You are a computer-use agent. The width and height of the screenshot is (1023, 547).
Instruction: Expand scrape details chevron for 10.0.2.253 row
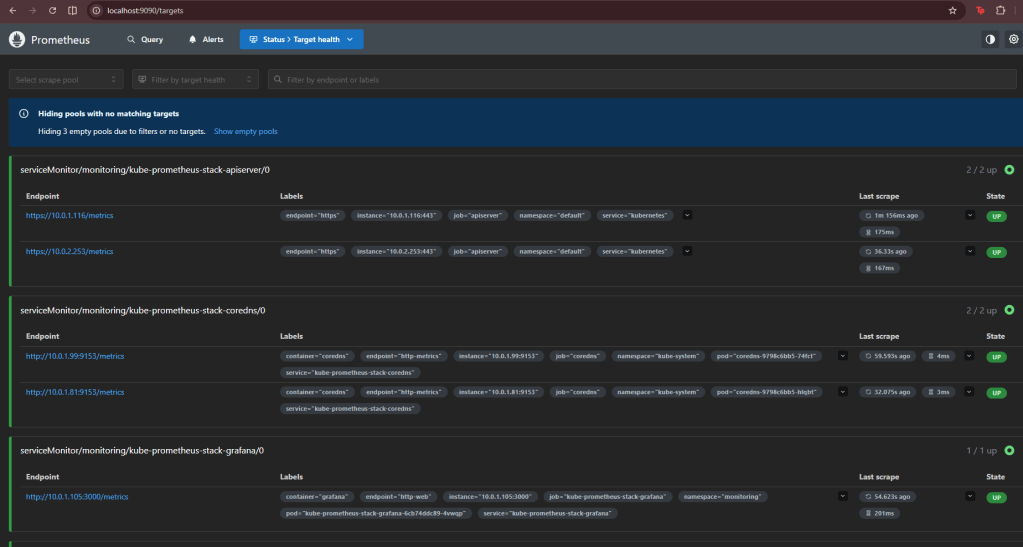click(970, 251)
